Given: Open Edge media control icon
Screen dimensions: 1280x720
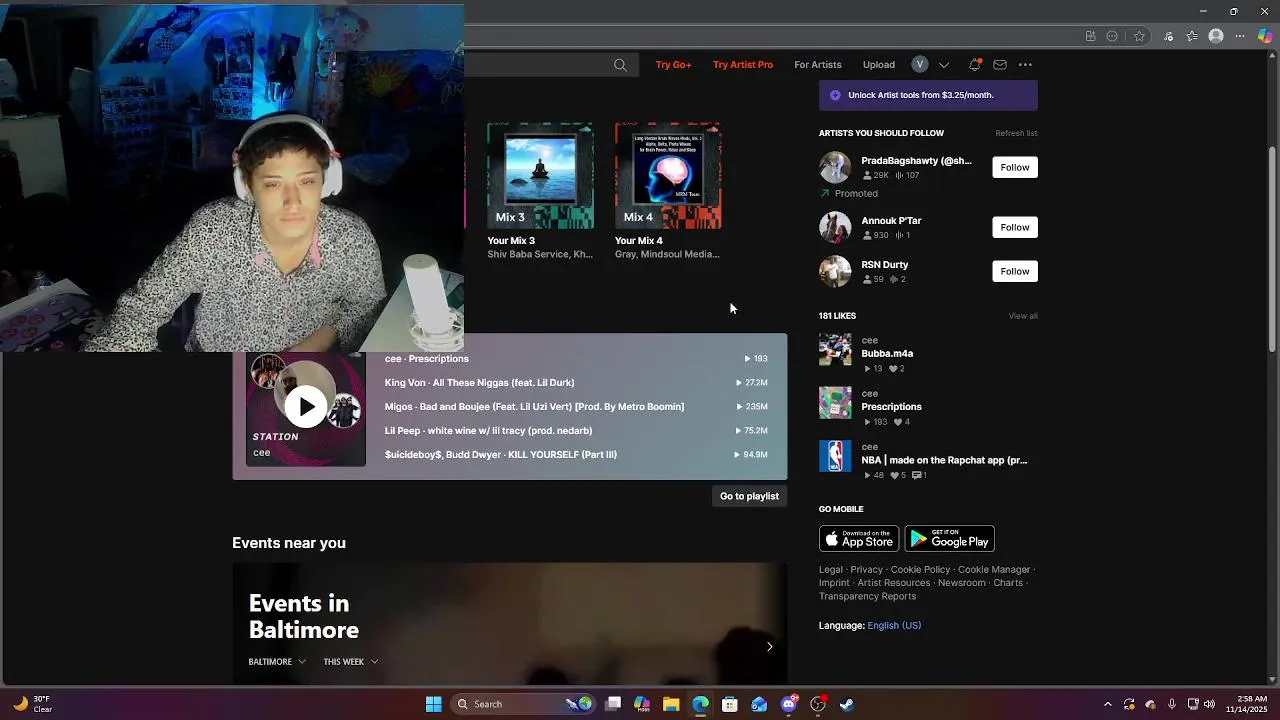Looking at the screenshot, I should [1168, 36].
